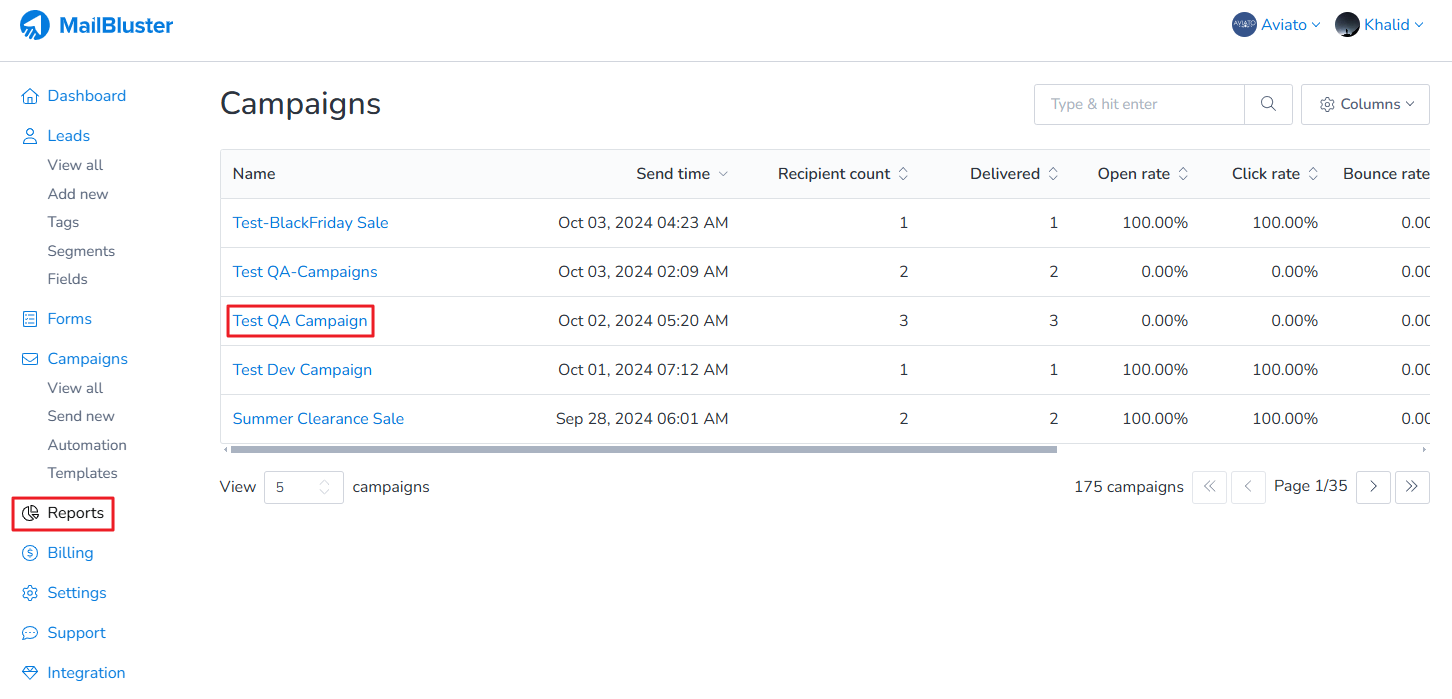Screen dimensions: 1452x699
Task: Open Test-BlackFriday Sale campaign
Action: 310,223
